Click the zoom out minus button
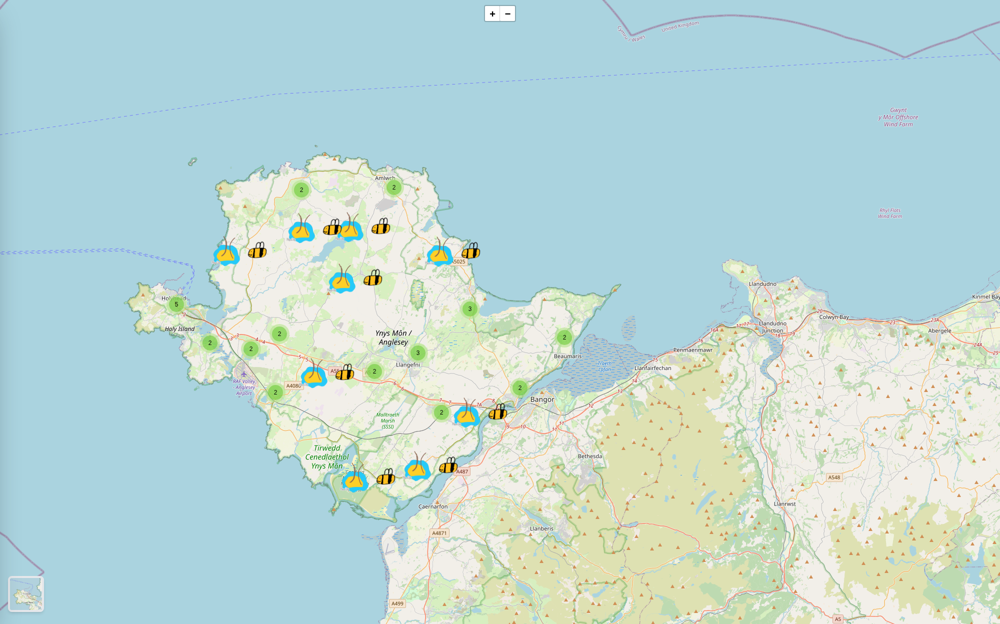The height and width of the screenshot is (624, 1000). tap(508, 14)
